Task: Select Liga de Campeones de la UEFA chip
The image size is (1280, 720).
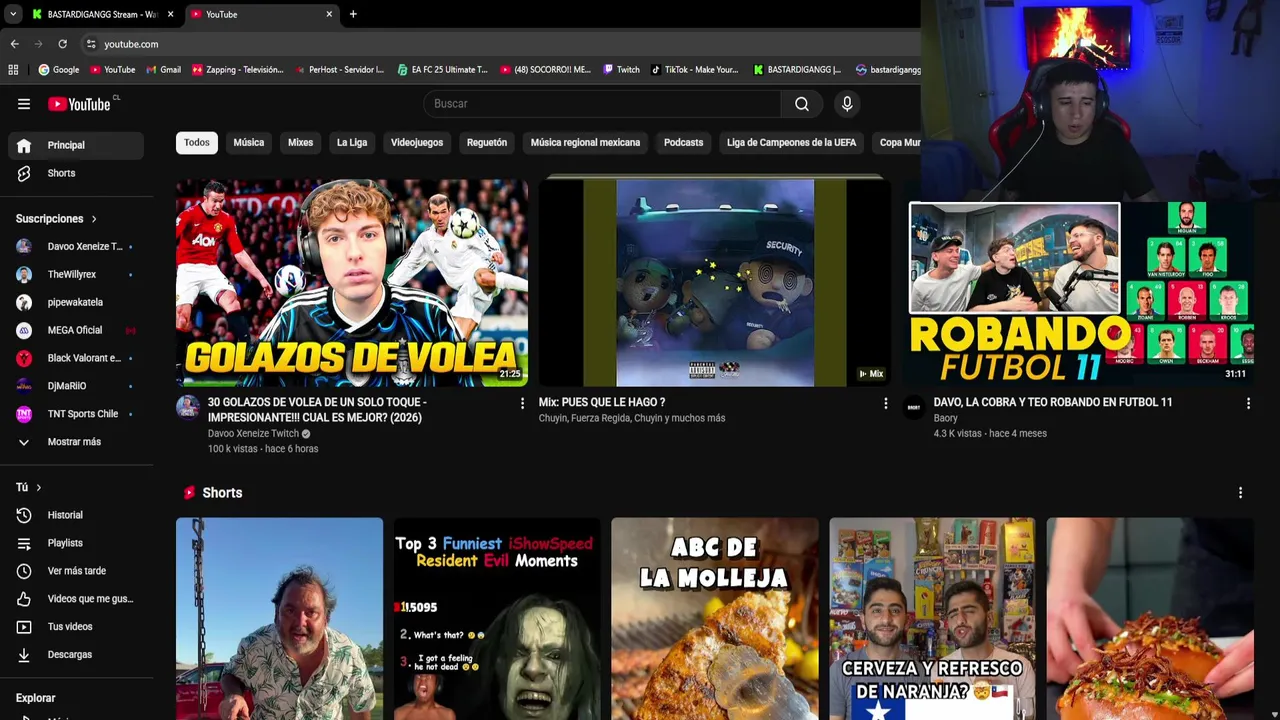Action: point(791,143)
